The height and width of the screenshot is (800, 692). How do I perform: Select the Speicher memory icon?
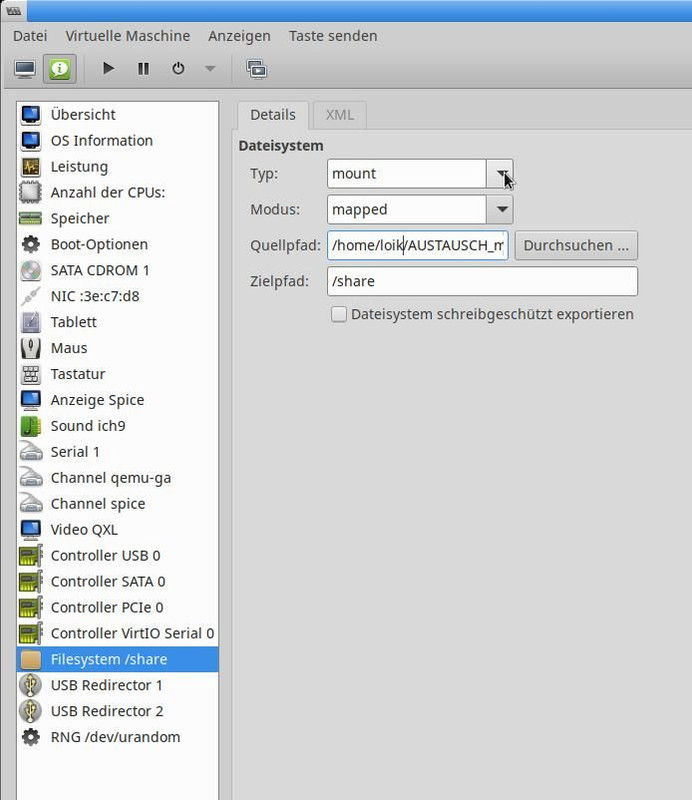coord(31,219)
